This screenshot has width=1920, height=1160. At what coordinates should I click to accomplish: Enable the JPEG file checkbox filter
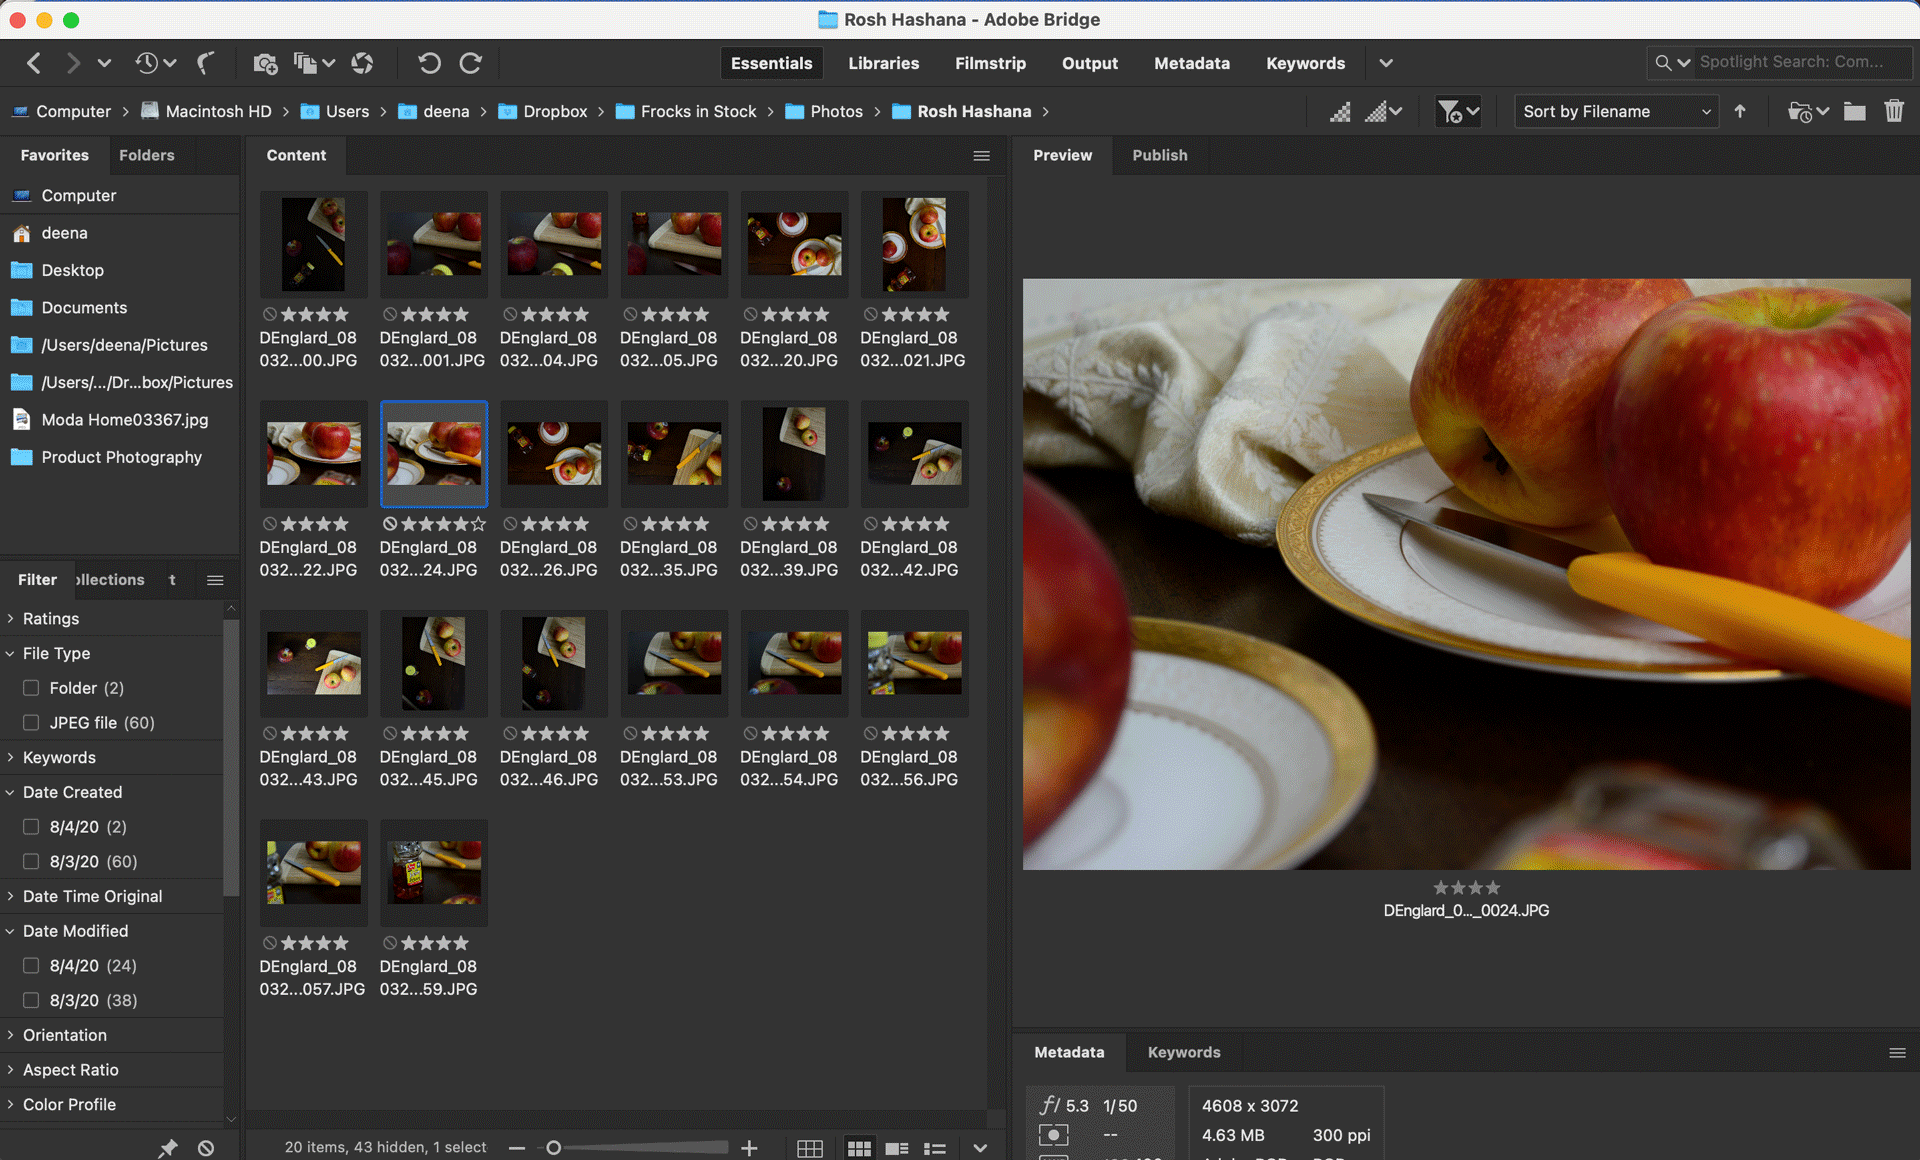pos(33,721)
